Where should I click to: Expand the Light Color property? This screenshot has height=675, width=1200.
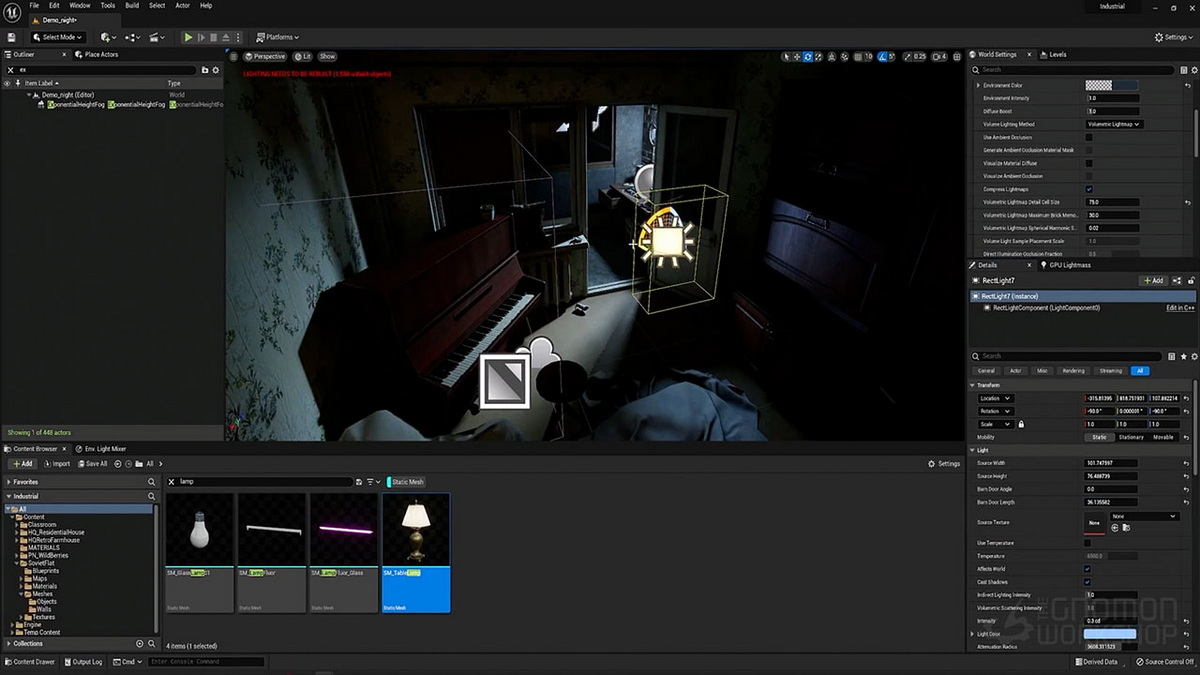973,634
